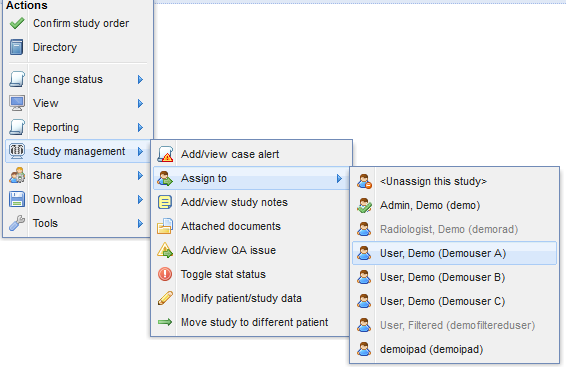Viewport: 566px width, 367px height.
Task: Open the View menu entry
Action: [x=77, y=103]
